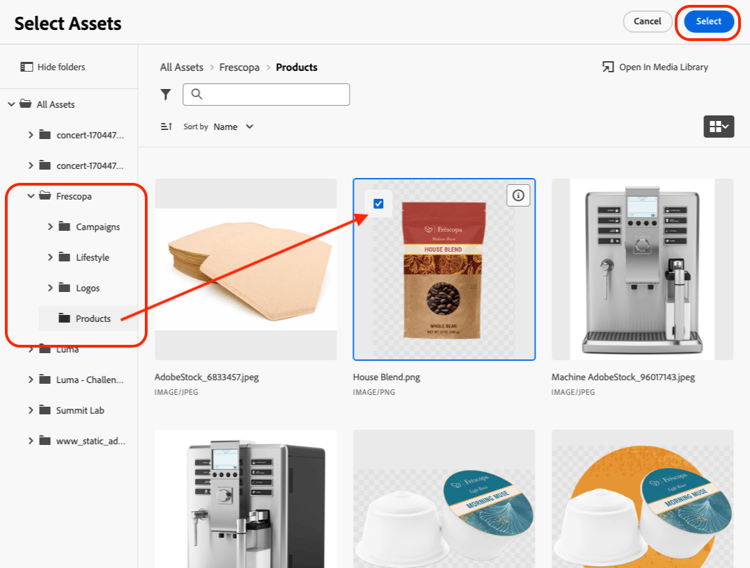750x568 pixels.
Task: Hide the folders sidebar panel
Action: pos(53,67)
